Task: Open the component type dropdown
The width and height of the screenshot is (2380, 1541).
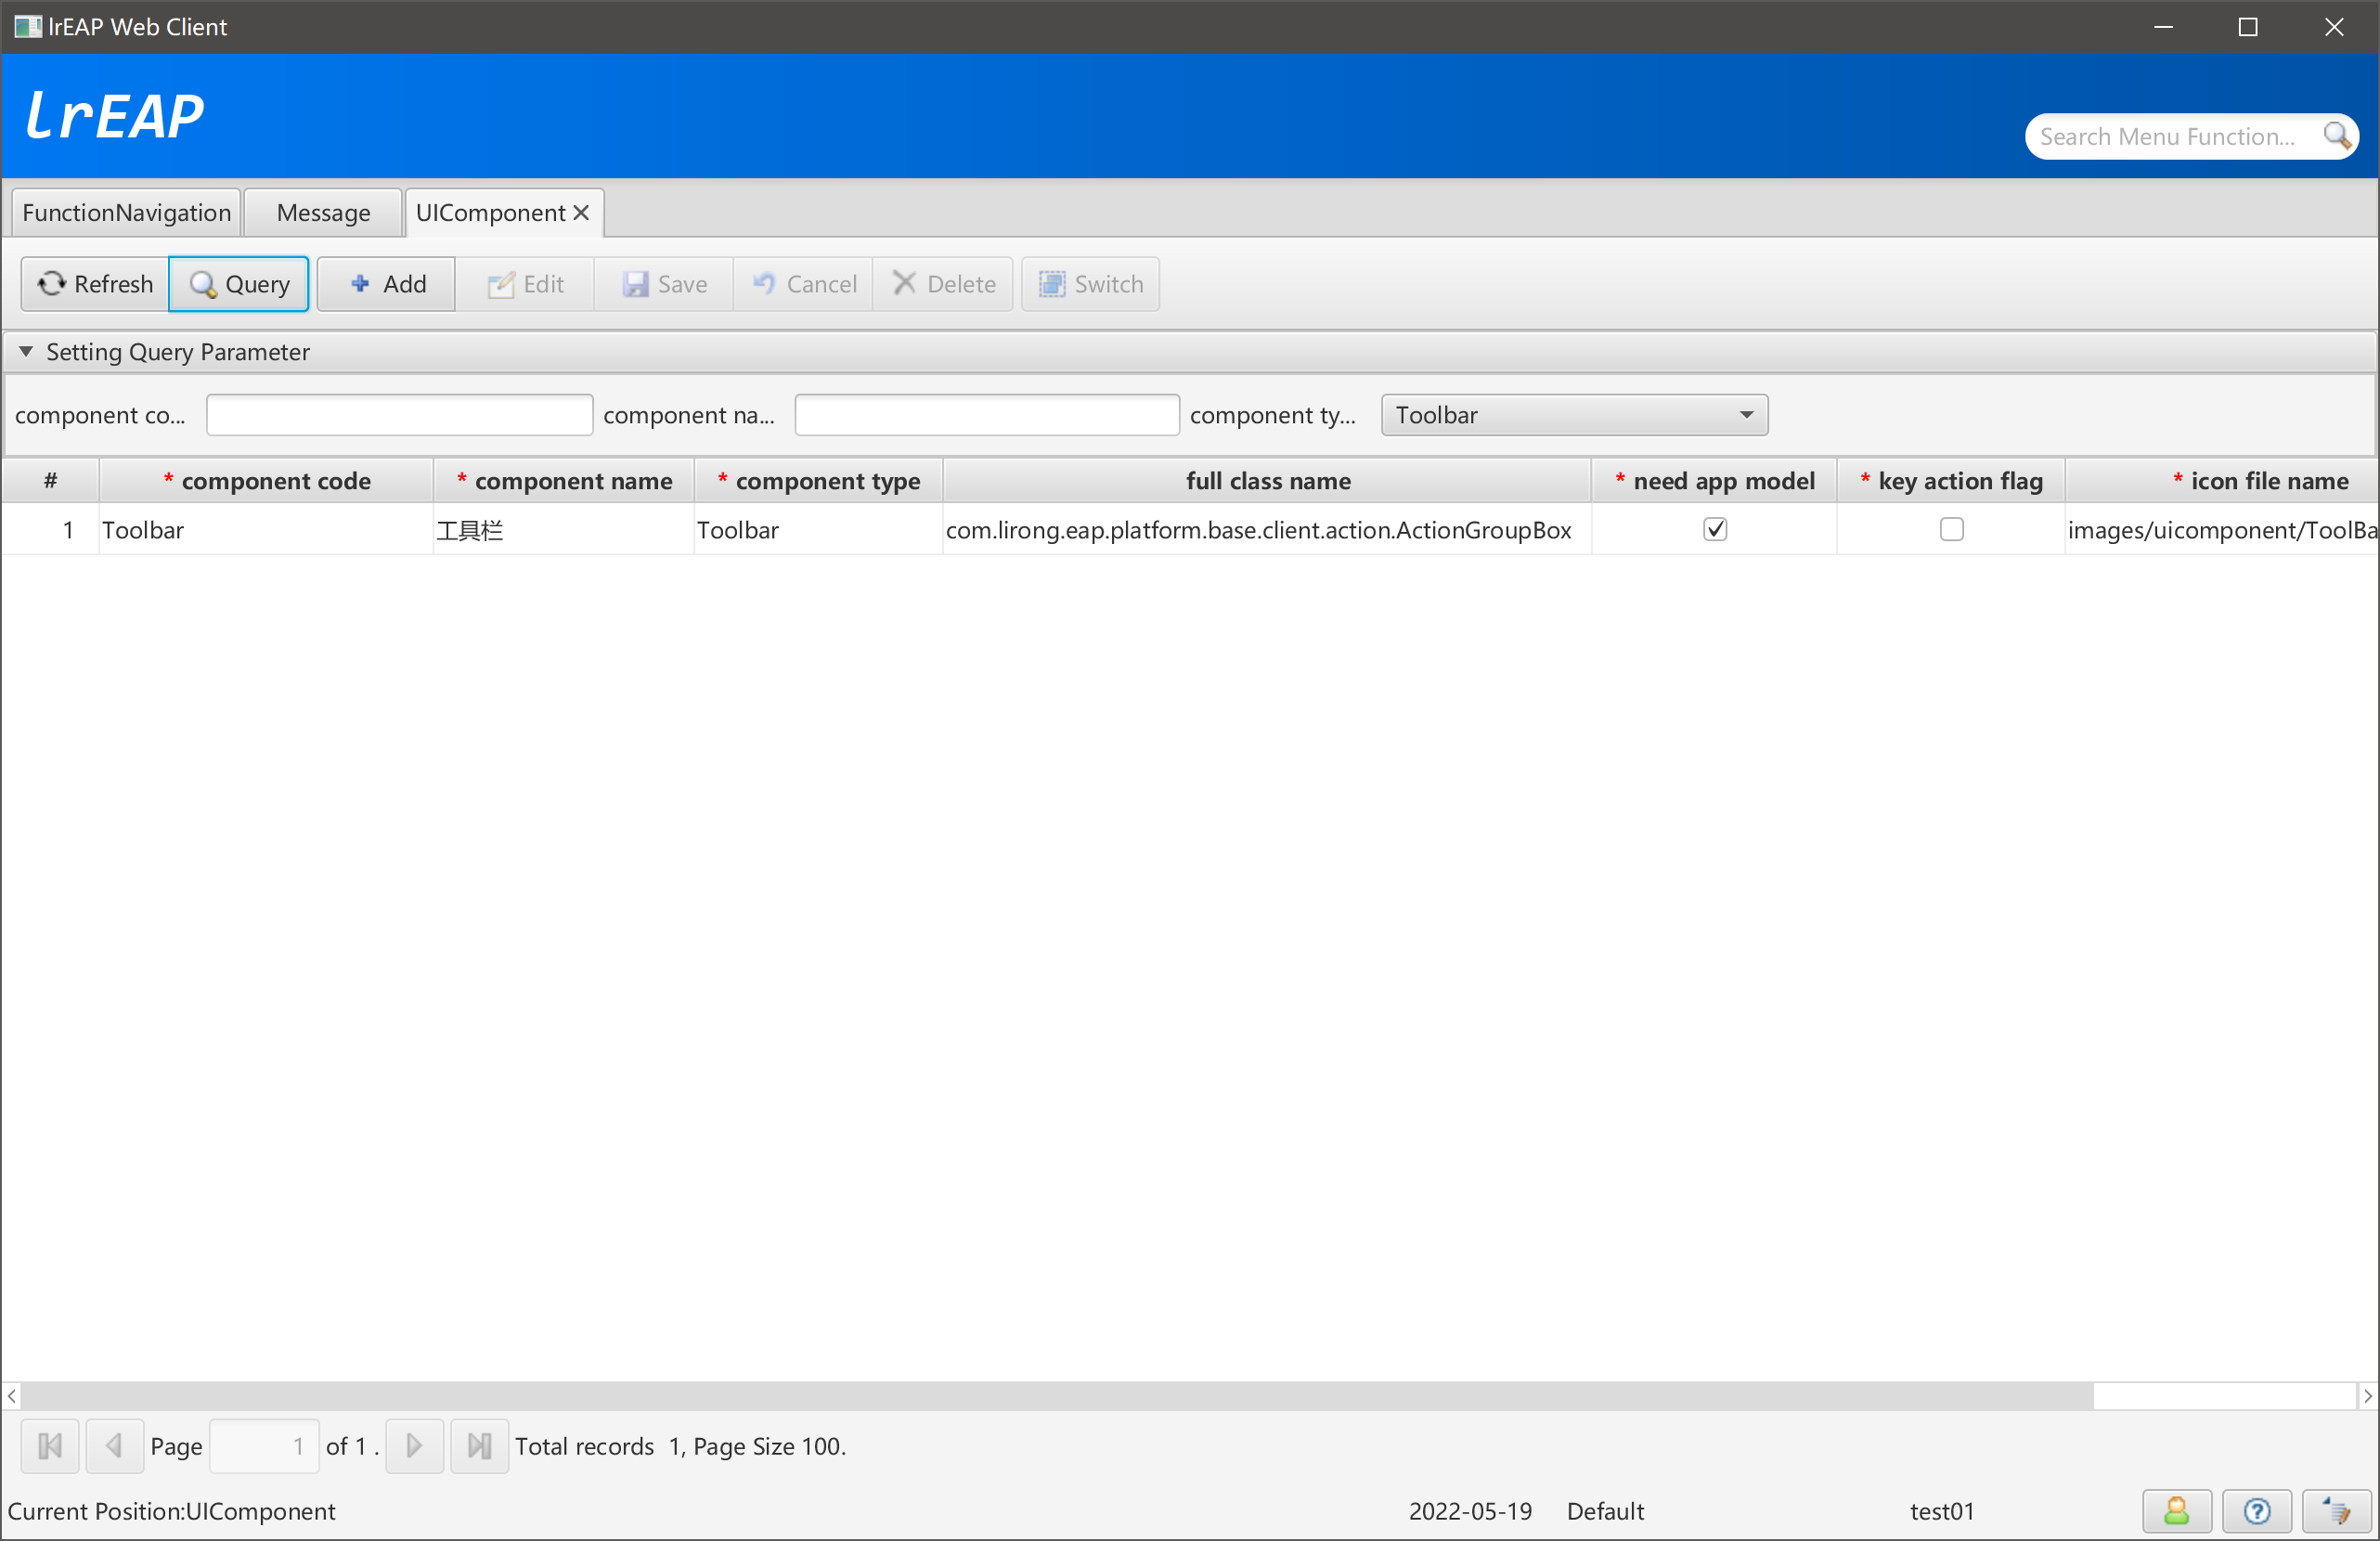Action: 1574,415
